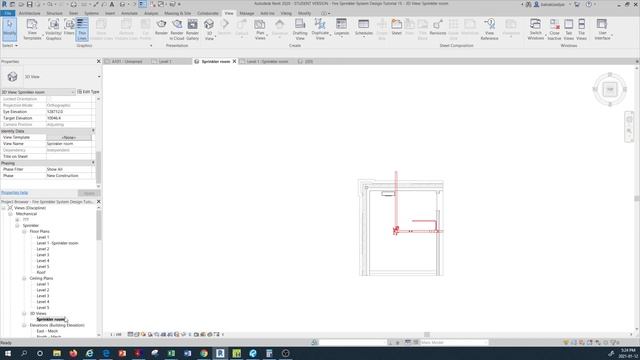This screenshot has width=640, height=360.
Task: Switch to the Collaborate ribbon tab
Action: tap(208, 13)
